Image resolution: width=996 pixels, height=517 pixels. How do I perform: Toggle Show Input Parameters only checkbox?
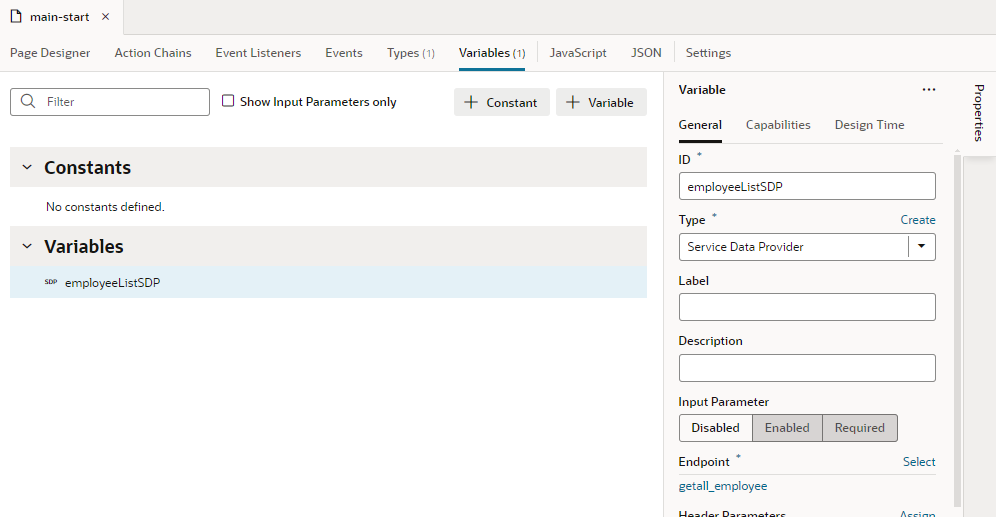(228, 101)
